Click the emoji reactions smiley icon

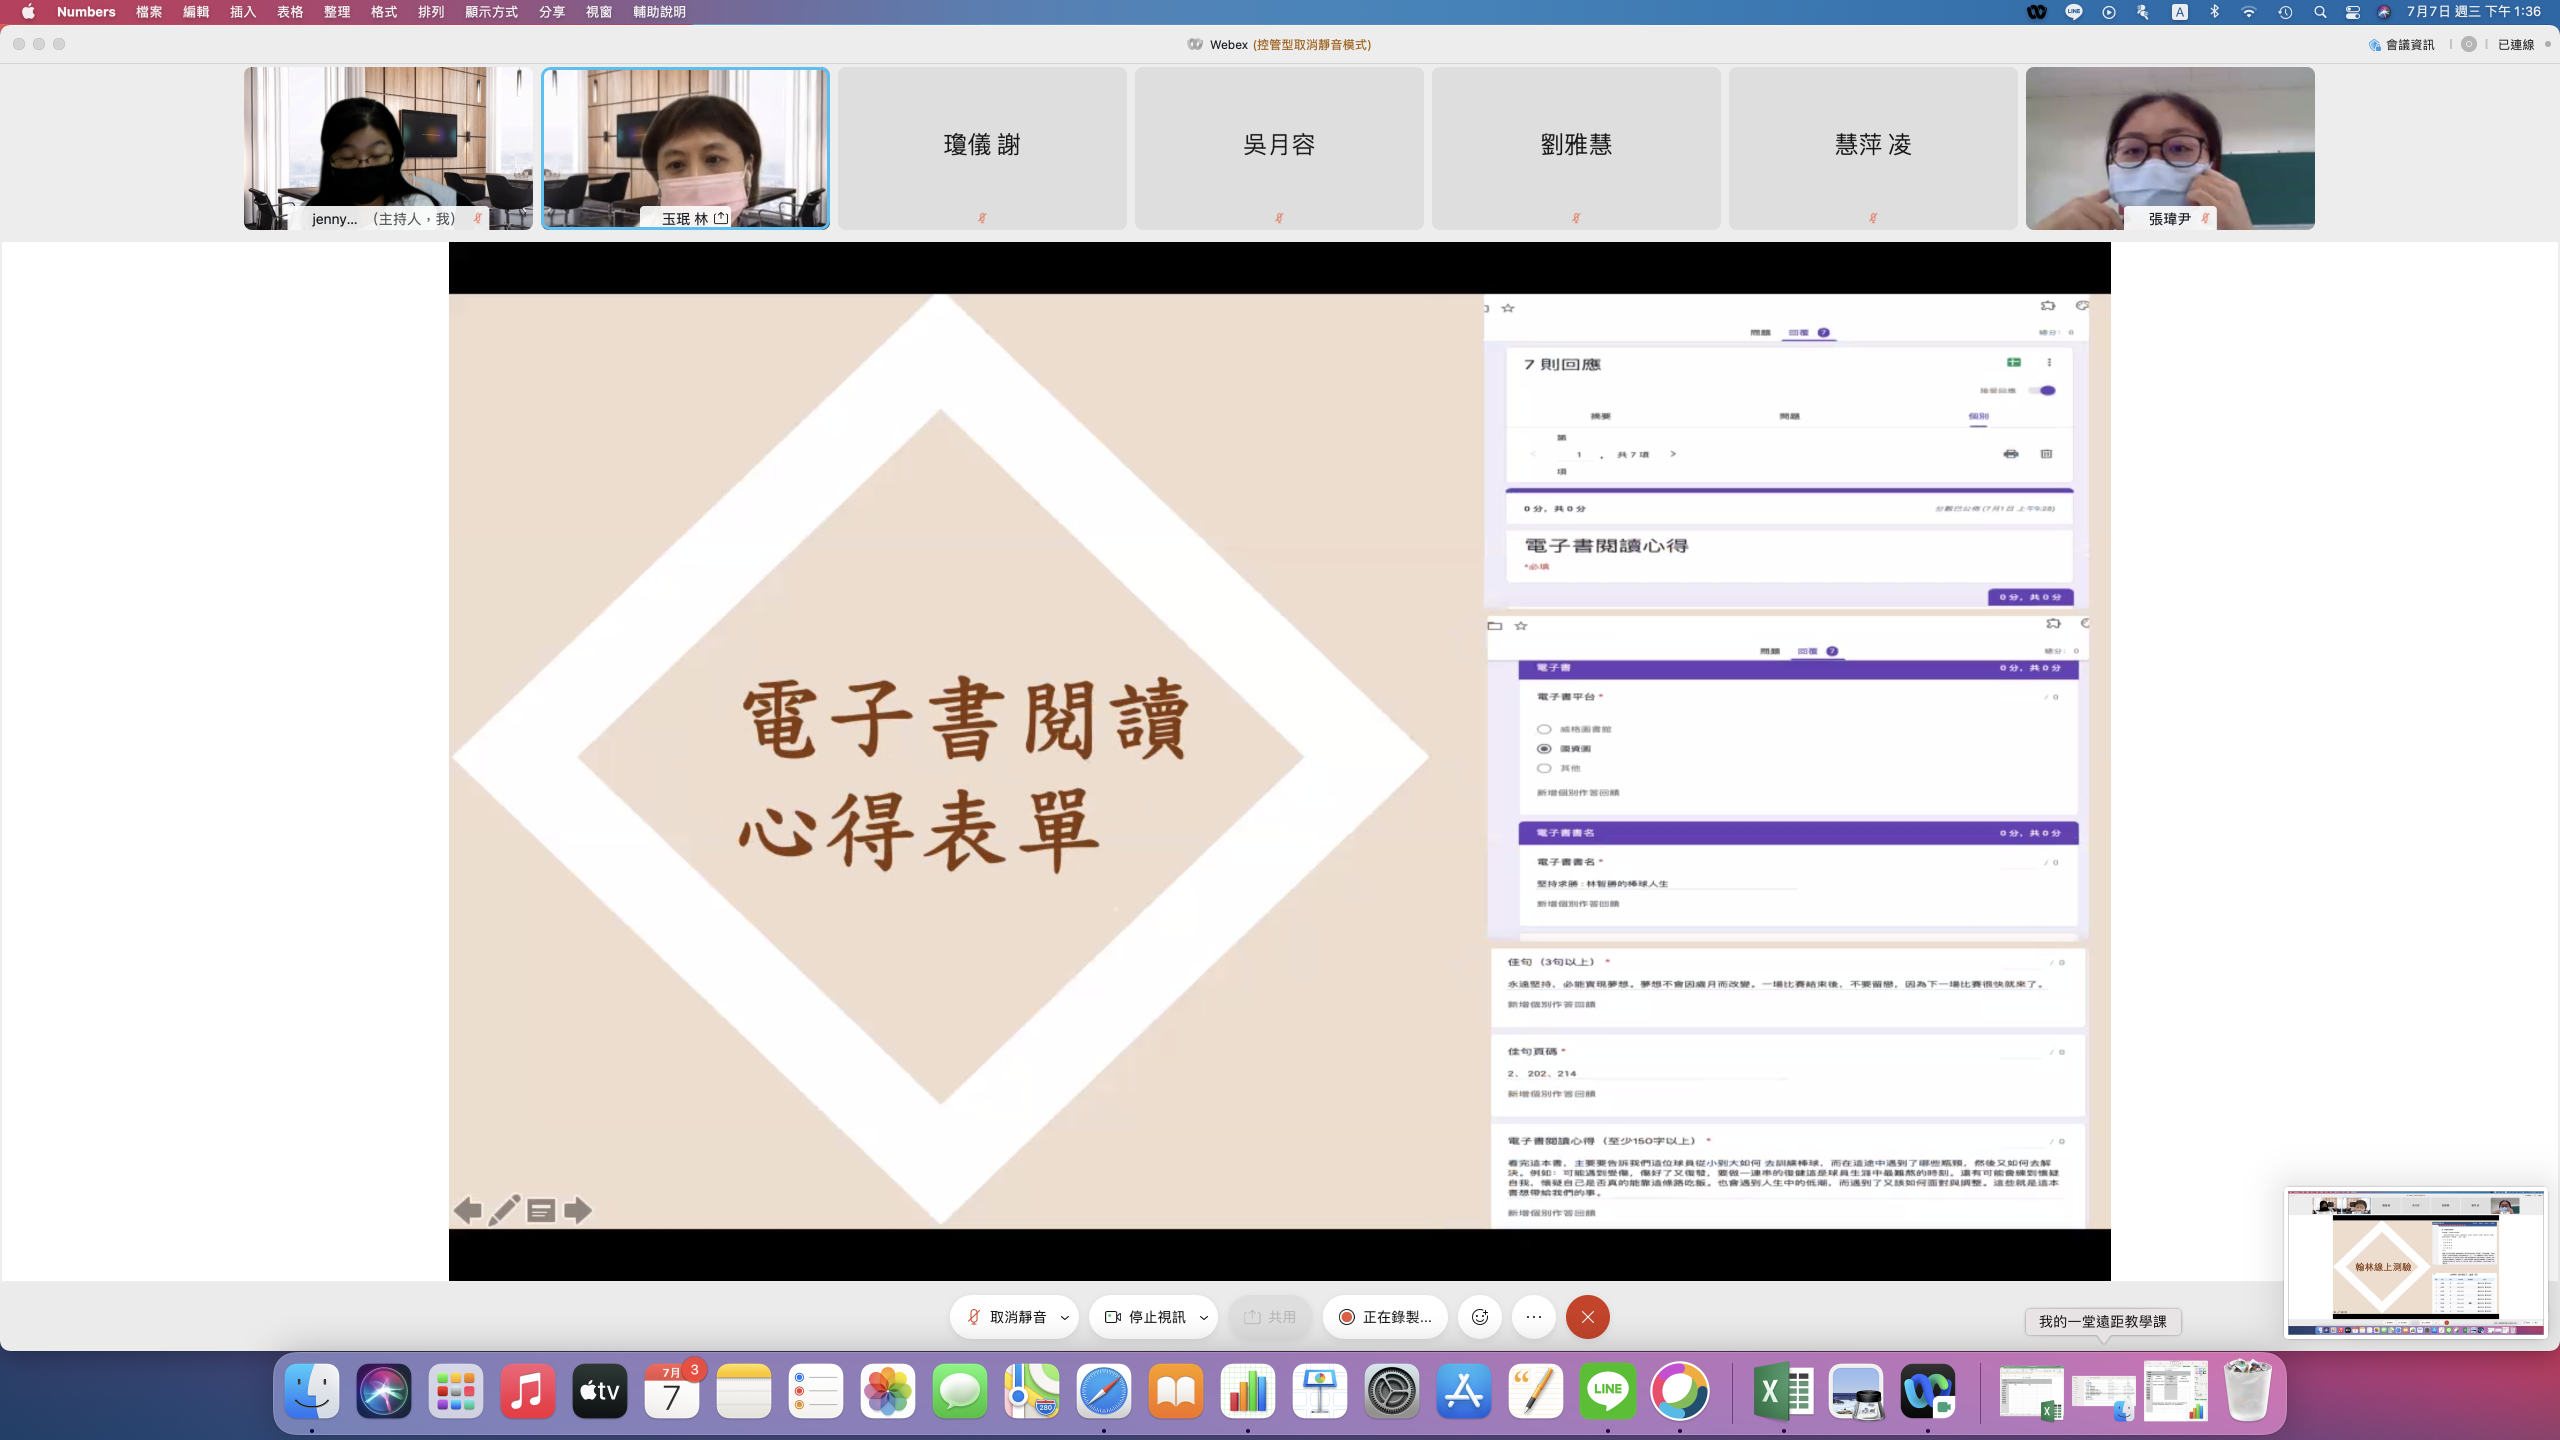click(1480, 1317)
